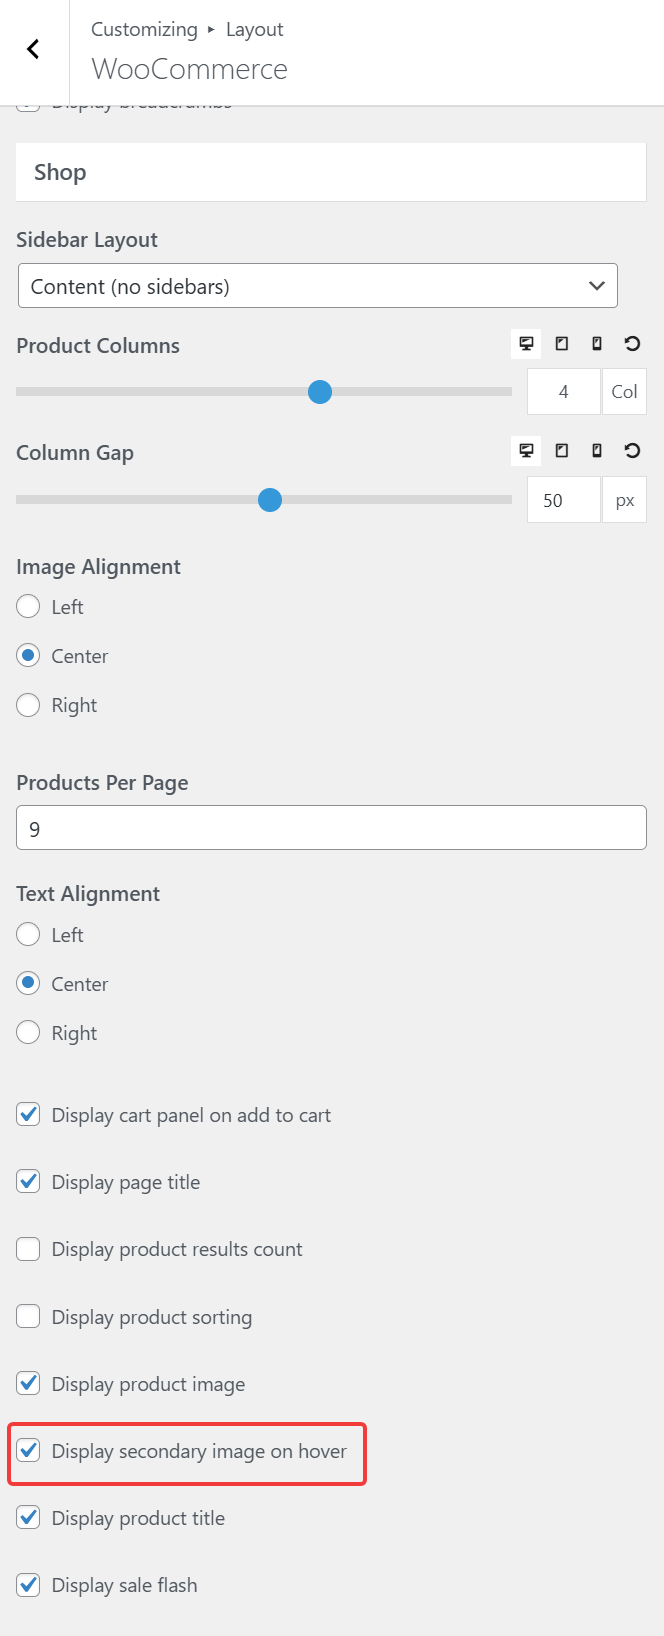
Task: Click the Products Per Page label
Action: pyautogui.click(x=102, y=783)
